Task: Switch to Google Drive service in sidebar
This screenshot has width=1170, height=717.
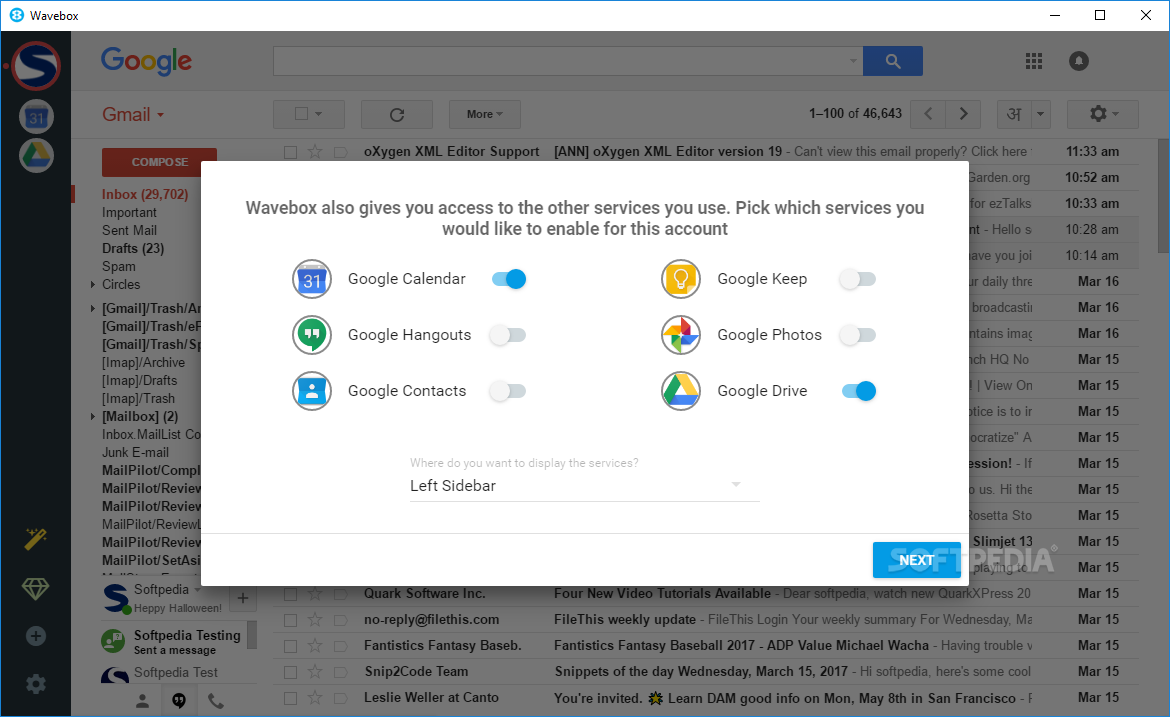Action: 36,156
